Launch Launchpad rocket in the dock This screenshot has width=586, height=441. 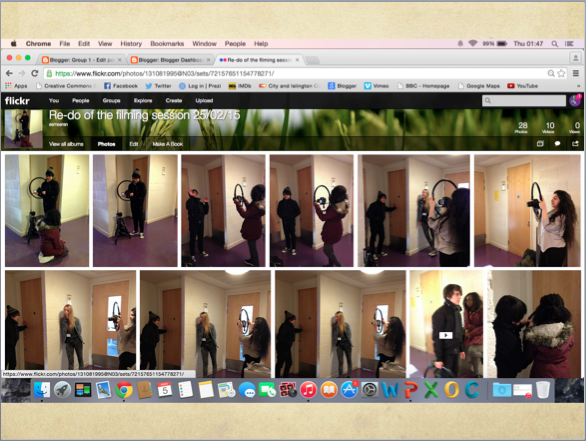point(62,390)
